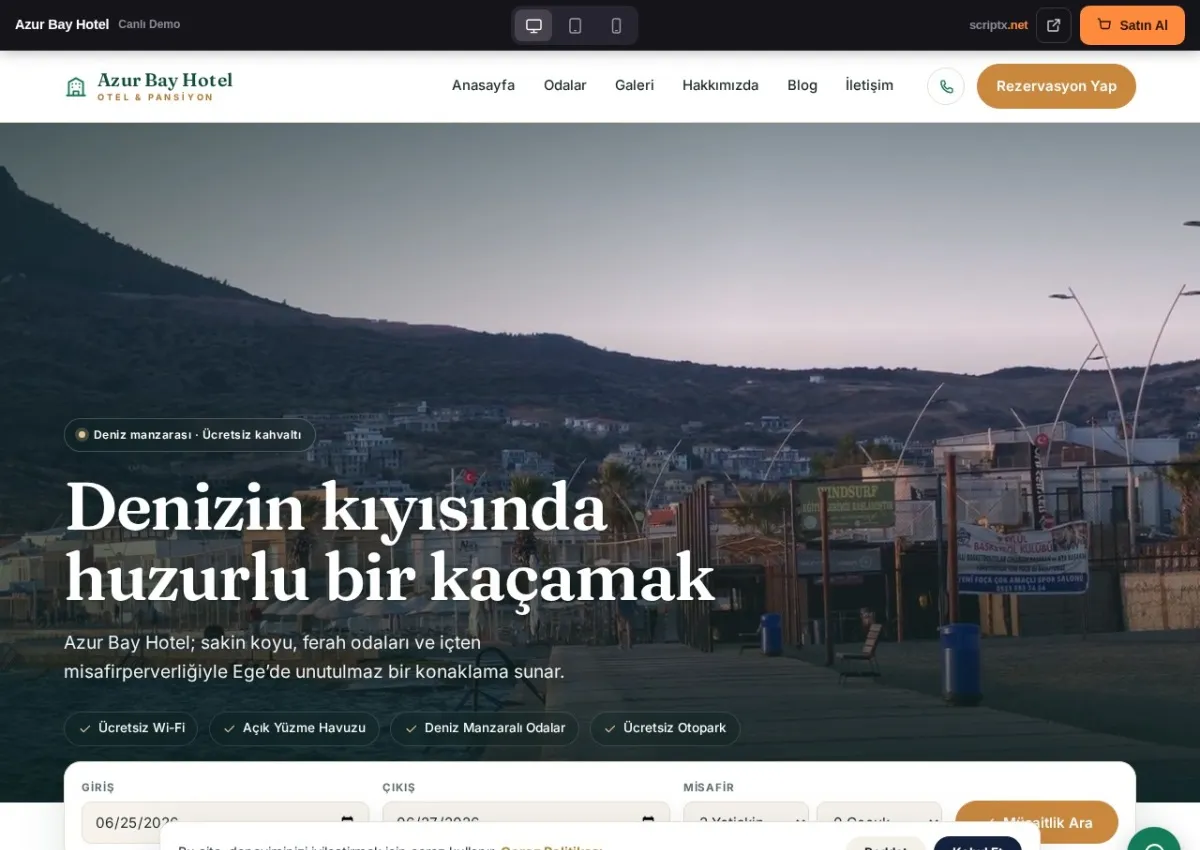Switch to desktop preview mode
Screen dimensions: 1200x850
point(534,25)
